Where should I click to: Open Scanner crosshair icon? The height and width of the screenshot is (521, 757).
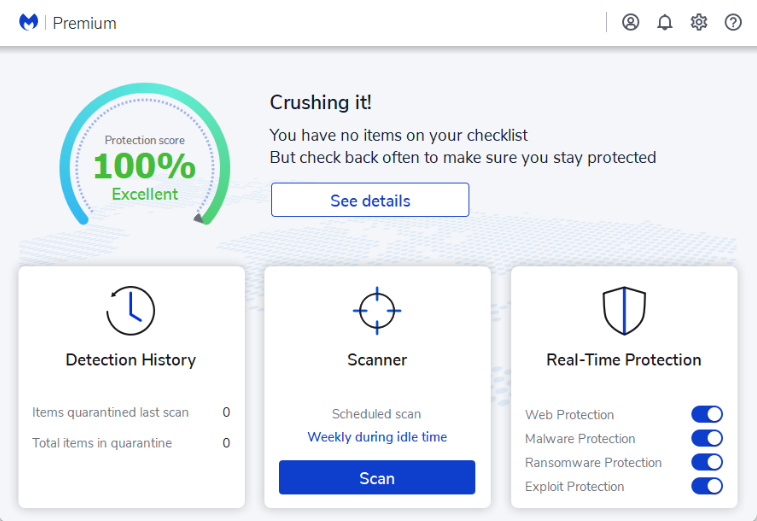[377, 310]
